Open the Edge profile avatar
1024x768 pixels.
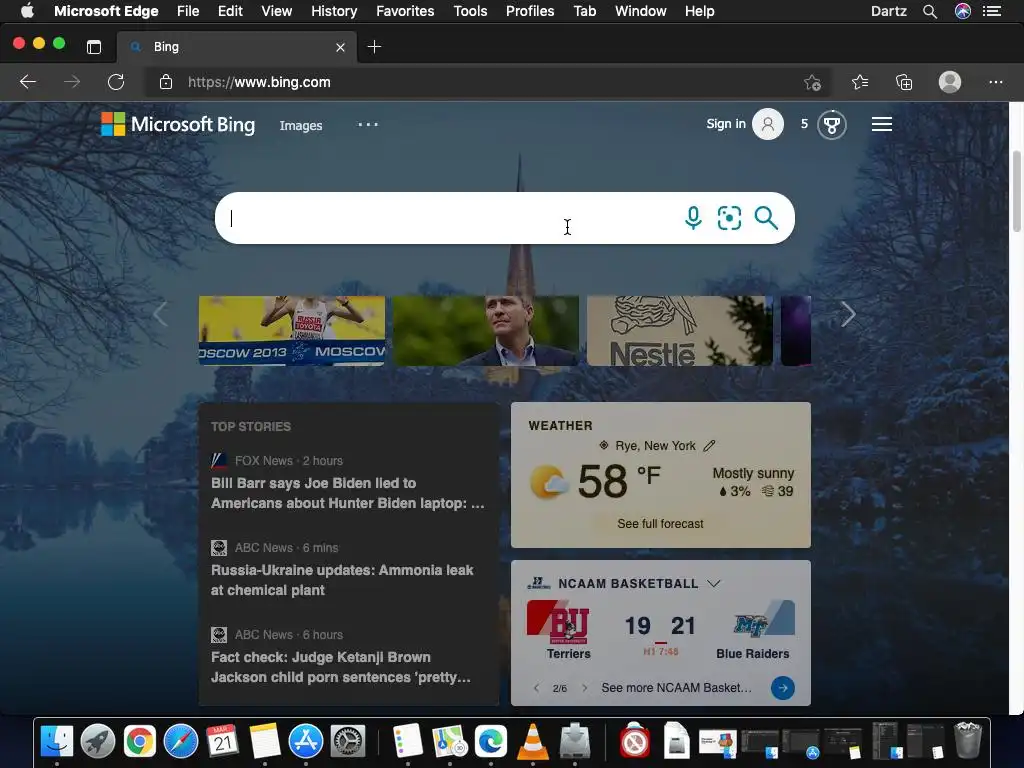pos(950,82)
